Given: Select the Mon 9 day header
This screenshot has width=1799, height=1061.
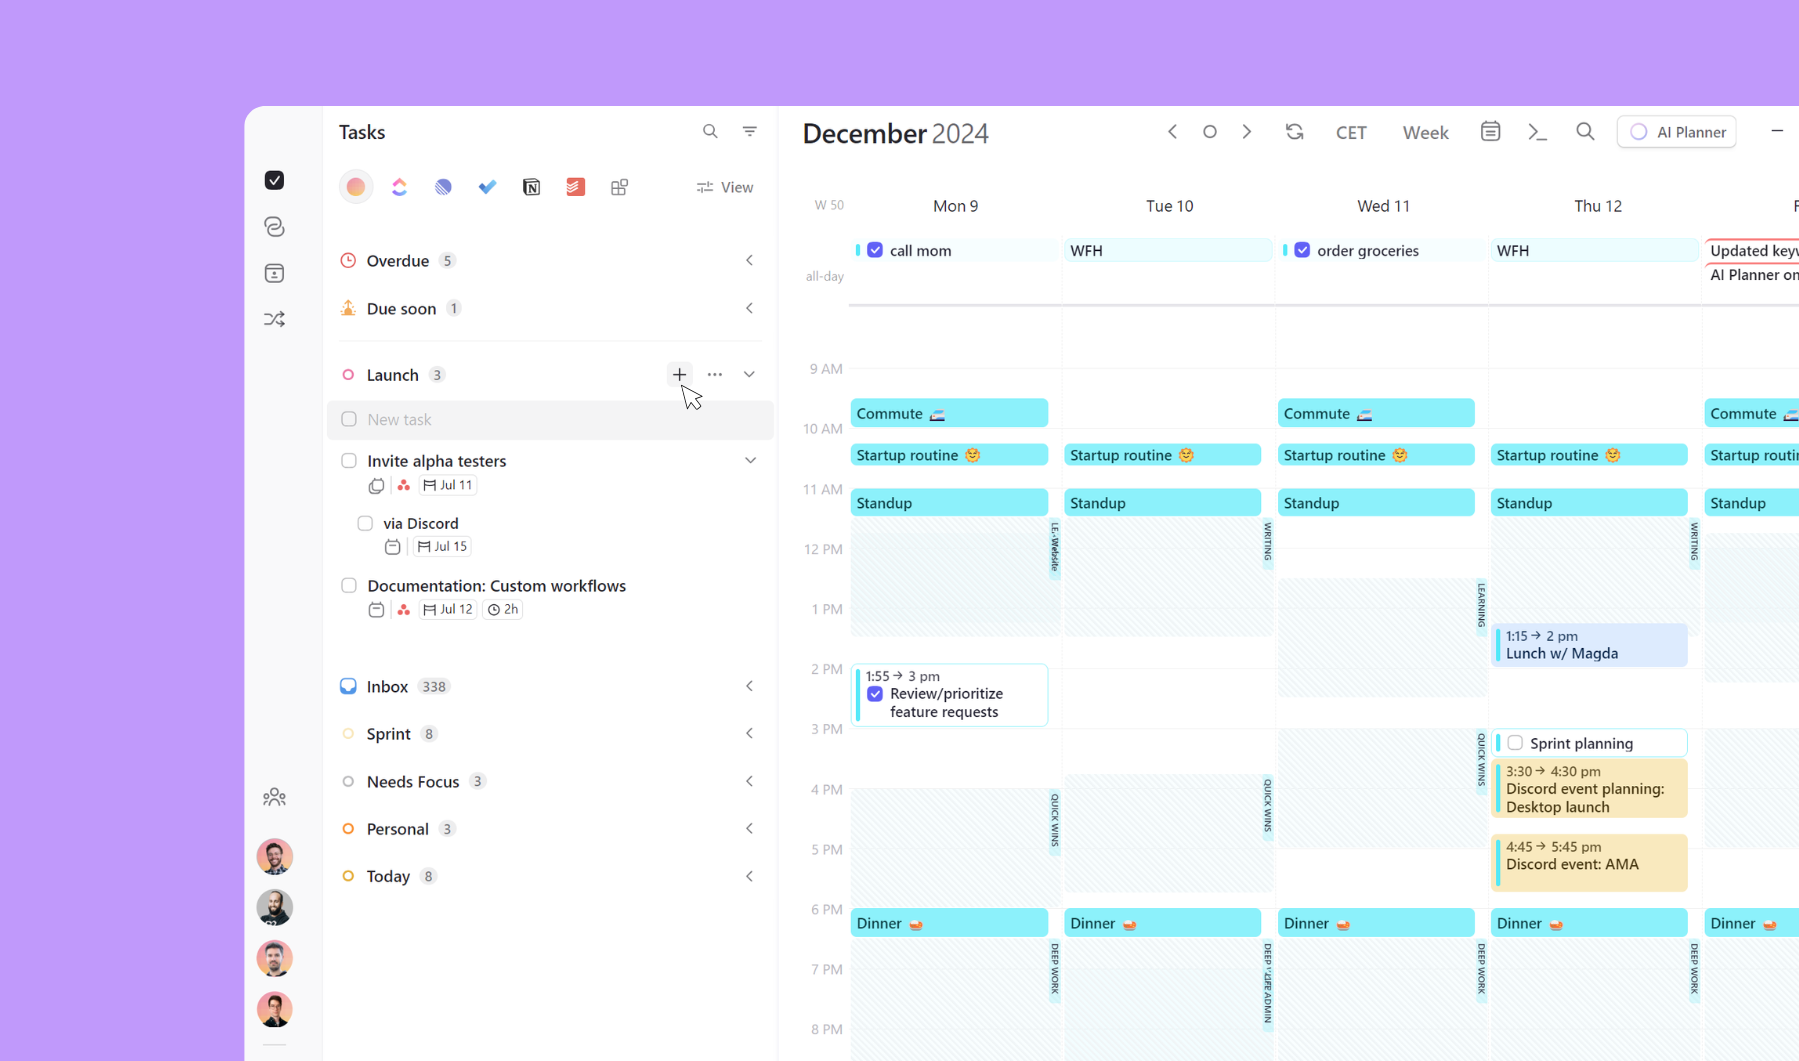Looking at the screenshot, I should click(x=955, y=206).
